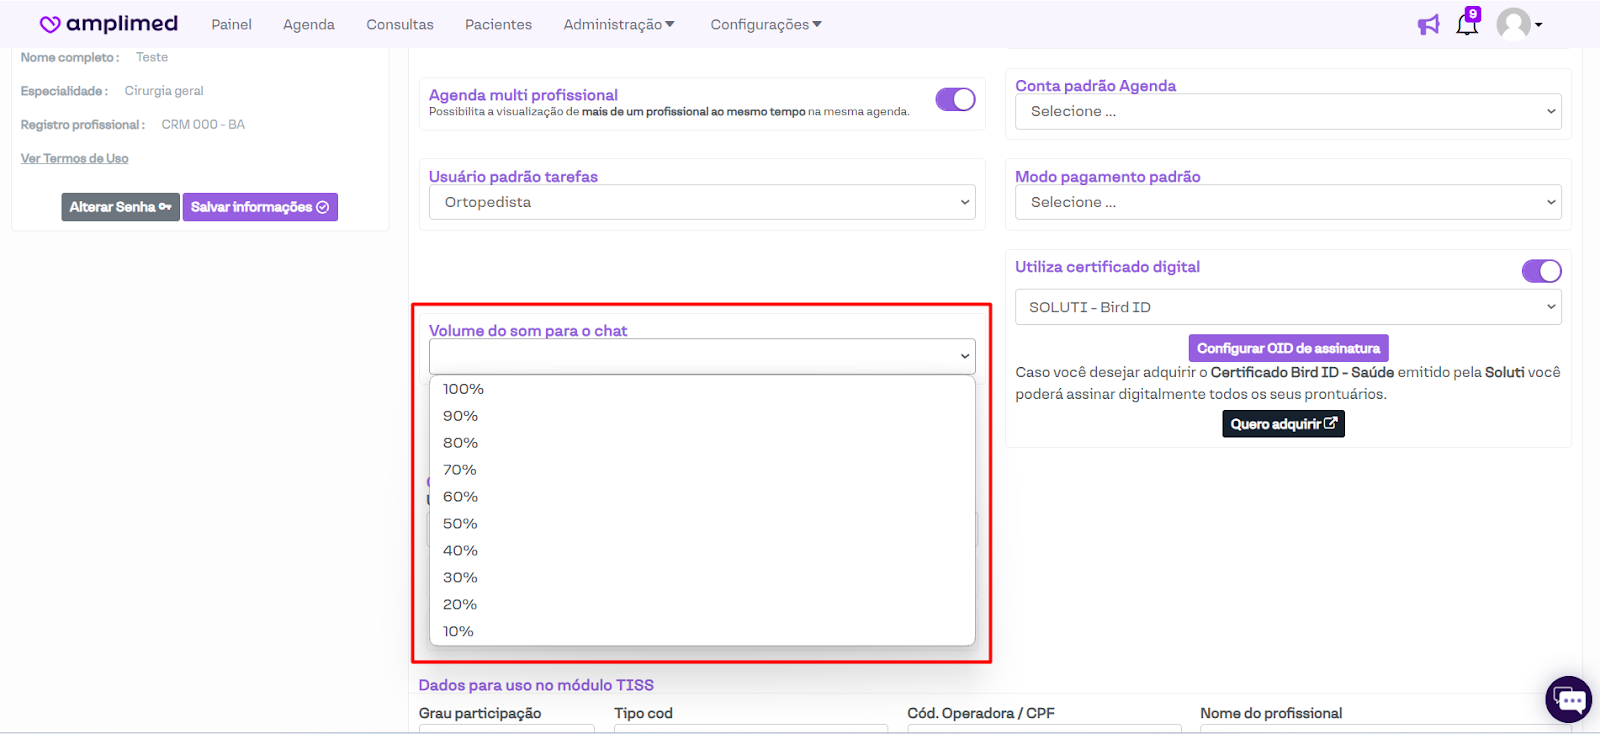This screenshot has width=1600, height=734.
Task: Click the Salvar informações button
Action: pos(260,207)
